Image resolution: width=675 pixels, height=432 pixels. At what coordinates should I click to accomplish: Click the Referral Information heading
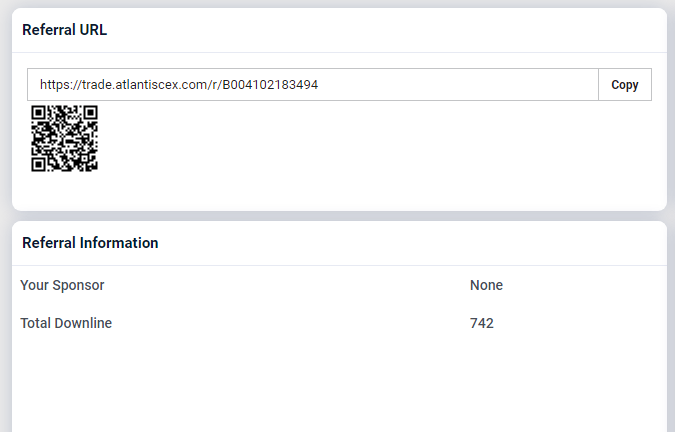[x=90, y=243]
